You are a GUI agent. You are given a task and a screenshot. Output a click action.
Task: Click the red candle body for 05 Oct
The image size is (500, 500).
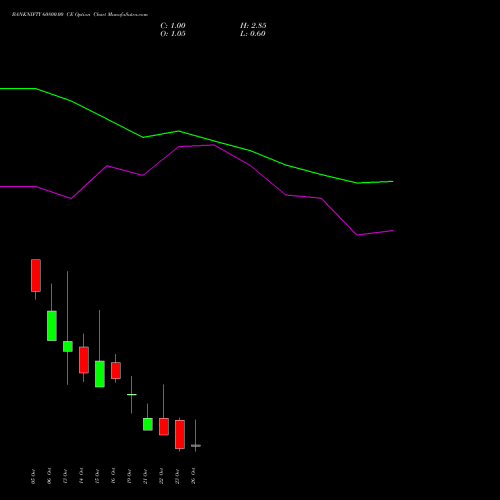36,275
